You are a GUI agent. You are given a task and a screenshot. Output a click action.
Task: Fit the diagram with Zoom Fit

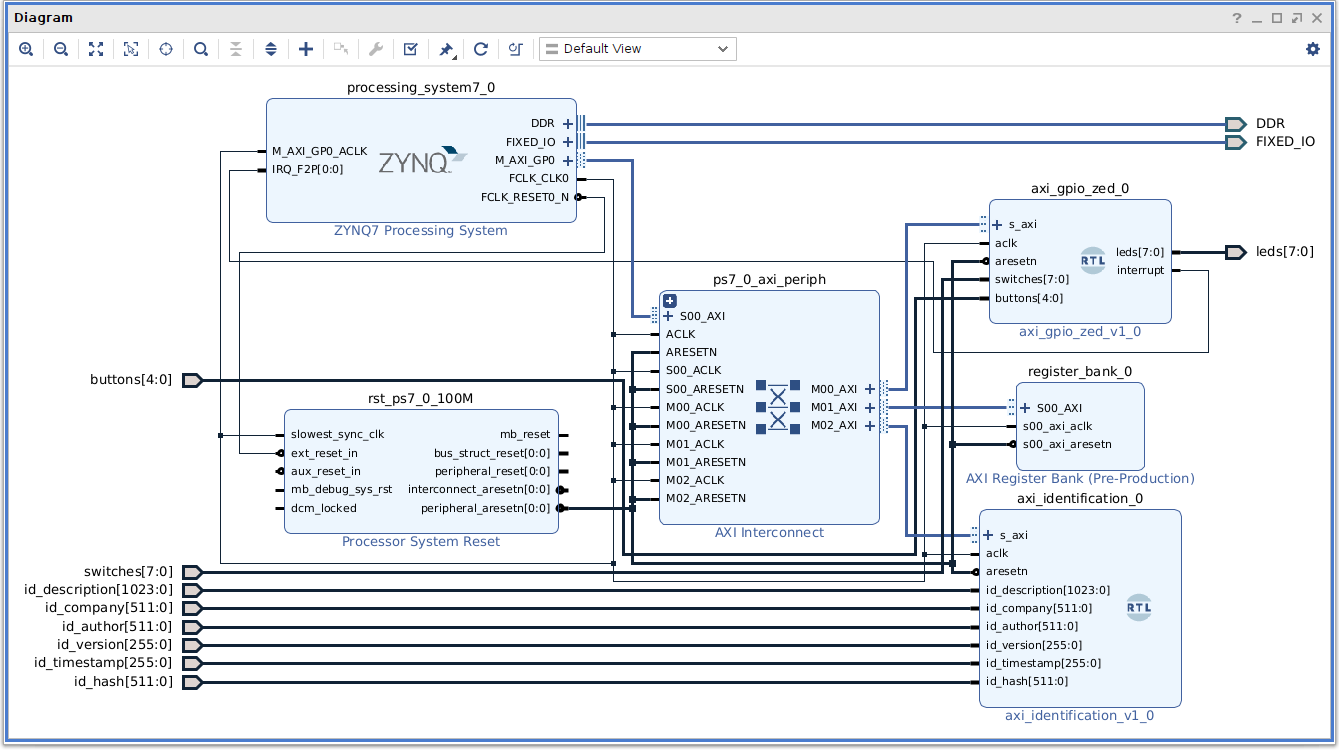click(96, 49)
